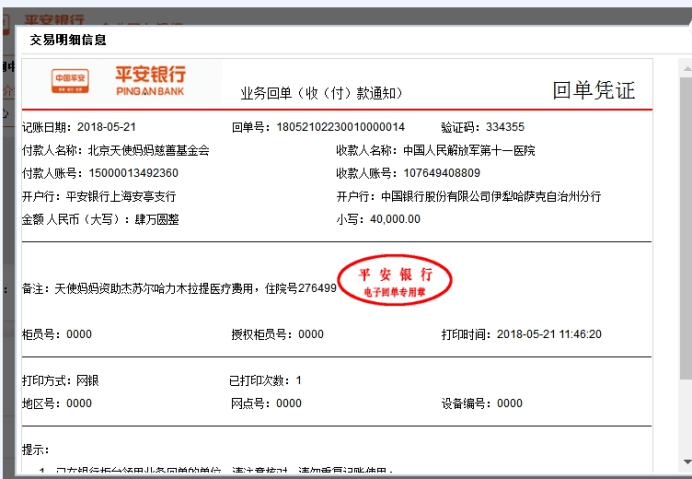Select receipt number 18052102230010000014

tap(341, 127)
